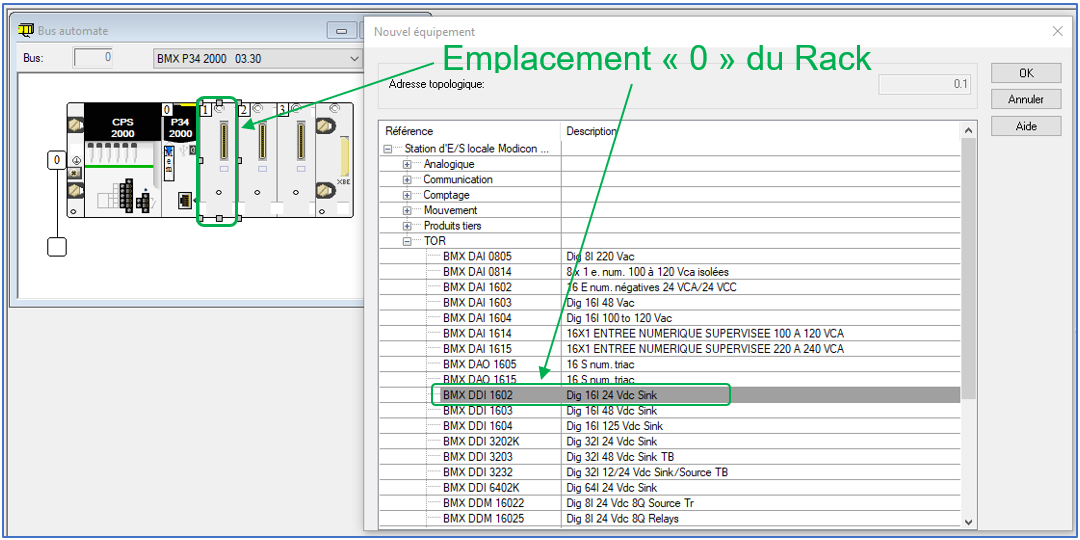
Task: Select the P34 2000 processor module
Action: click(179, 160)
